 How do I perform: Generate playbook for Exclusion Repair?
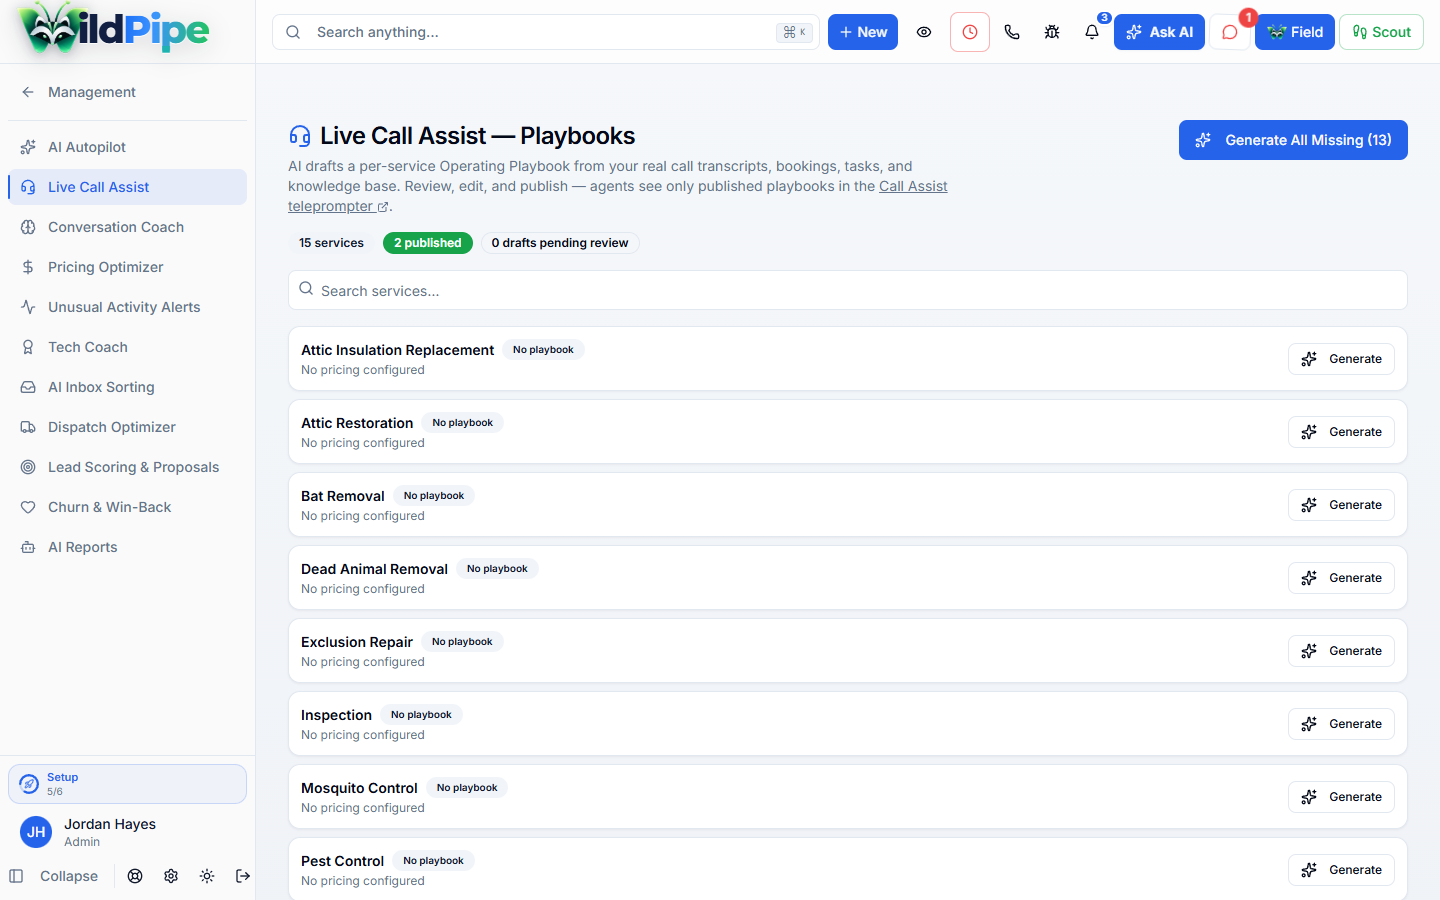1341,651
